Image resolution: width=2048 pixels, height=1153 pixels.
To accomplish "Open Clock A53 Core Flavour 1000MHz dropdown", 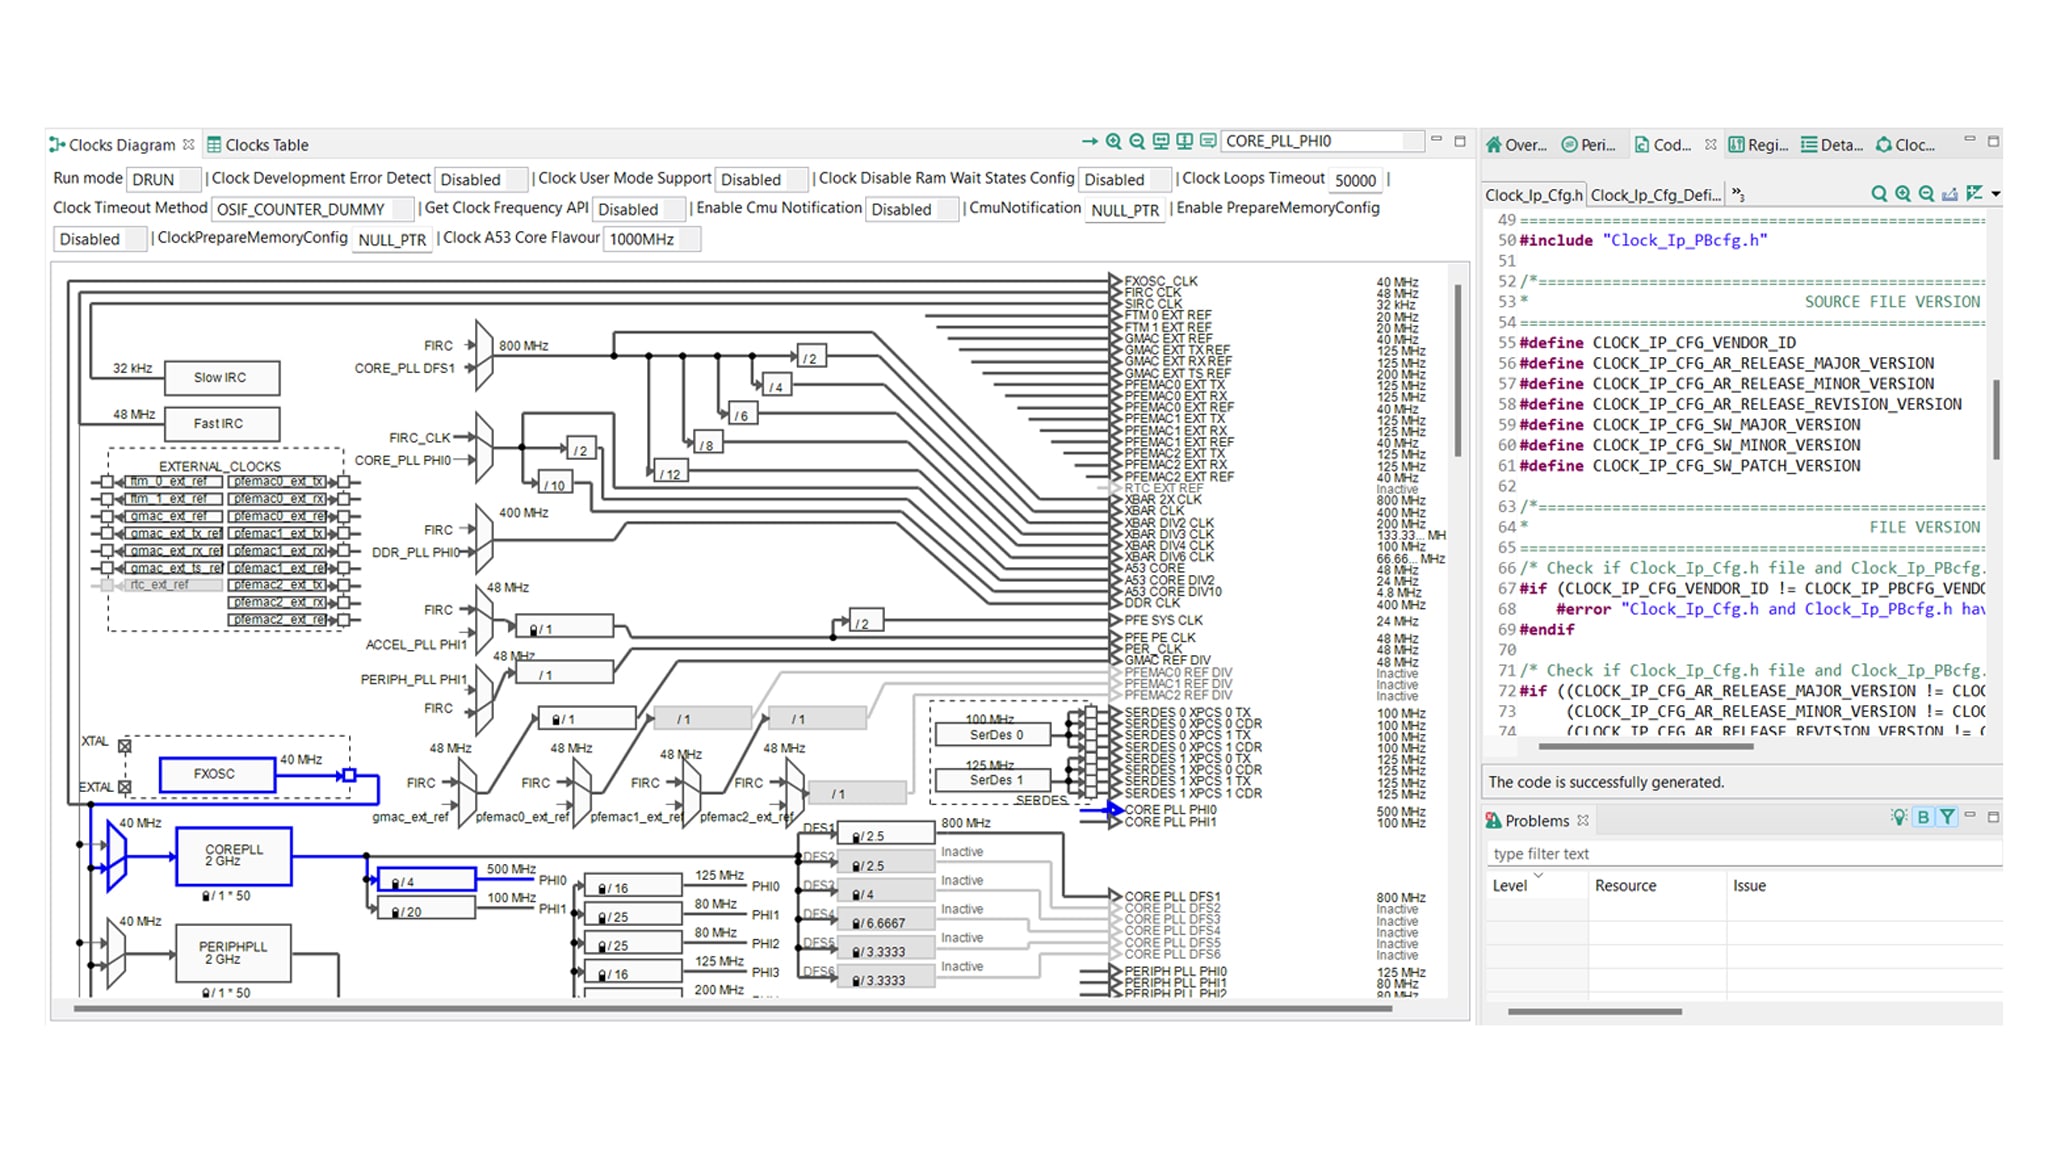I will 651,239.
